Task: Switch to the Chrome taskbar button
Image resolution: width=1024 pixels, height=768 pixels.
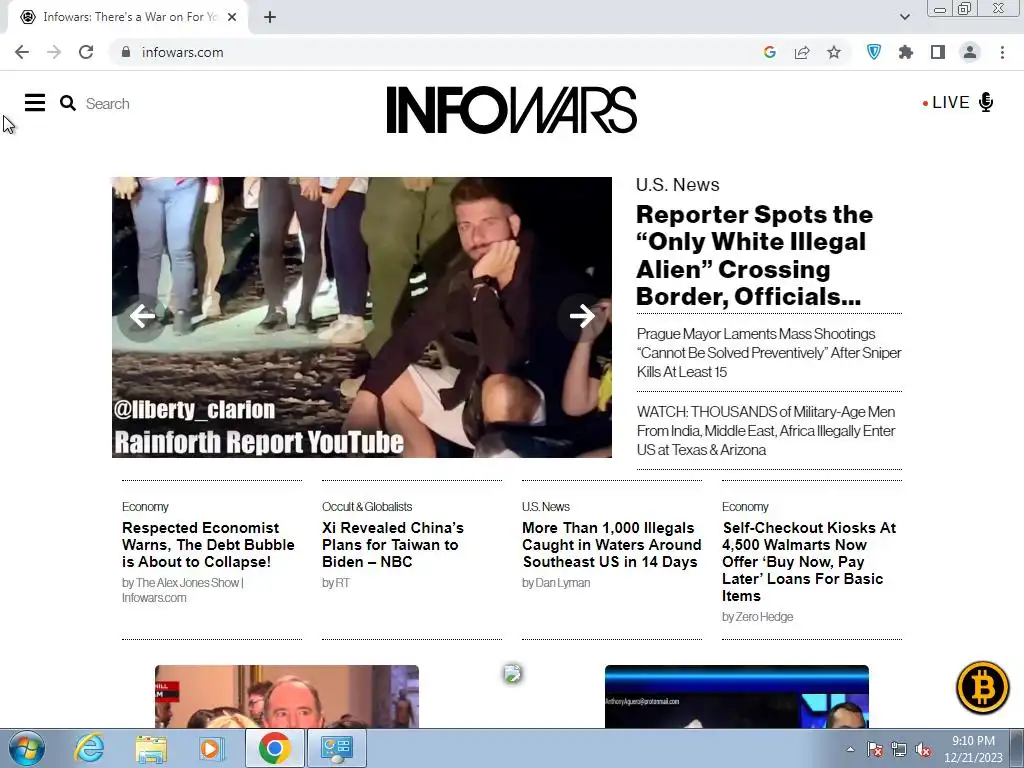Action: click(x=274, y=748)
